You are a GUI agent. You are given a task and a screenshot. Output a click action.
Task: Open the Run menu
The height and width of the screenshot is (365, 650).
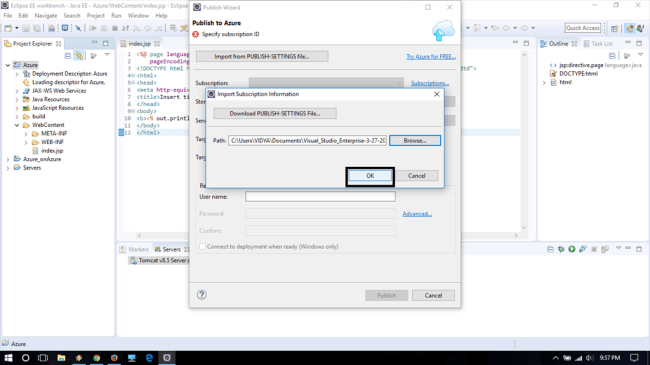116,15
